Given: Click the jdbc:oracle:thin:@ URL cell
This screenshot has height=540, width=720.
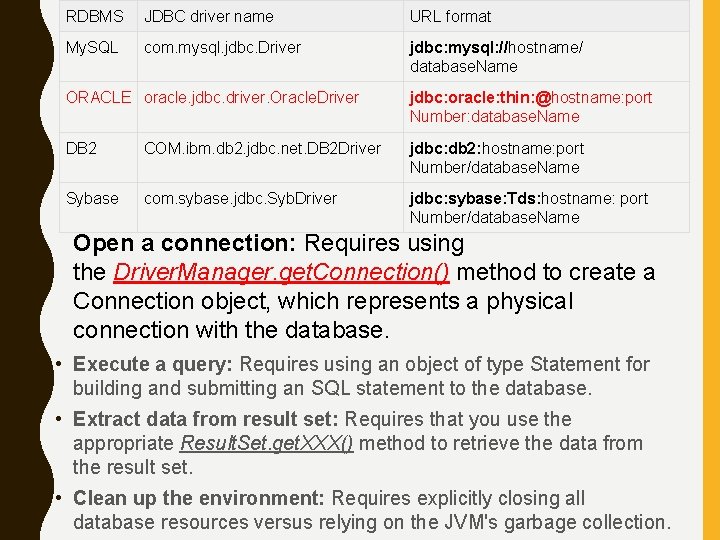Looking at the screenshot, I should (546, 107).
